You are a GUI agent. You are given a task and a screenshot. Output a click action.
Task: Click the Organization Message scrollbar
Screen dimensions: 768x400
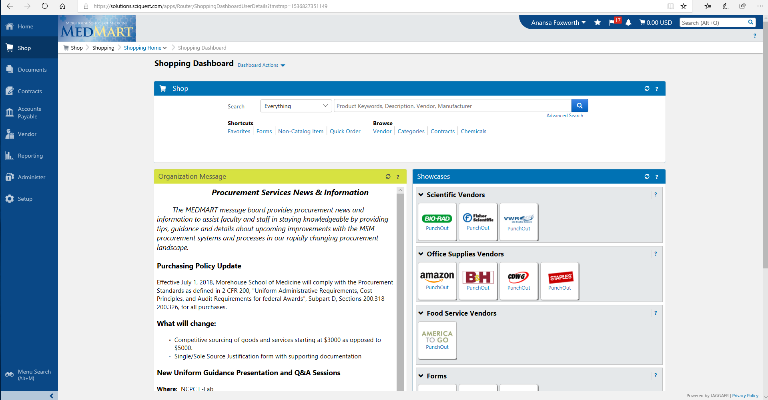point(400,289)
